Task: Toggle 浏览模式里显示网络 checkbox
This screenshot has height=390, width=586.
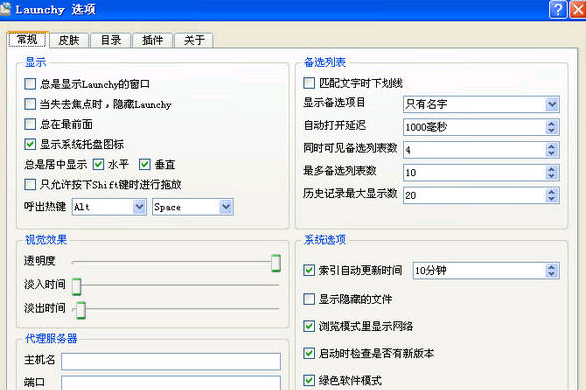Action: click(309, 326)
